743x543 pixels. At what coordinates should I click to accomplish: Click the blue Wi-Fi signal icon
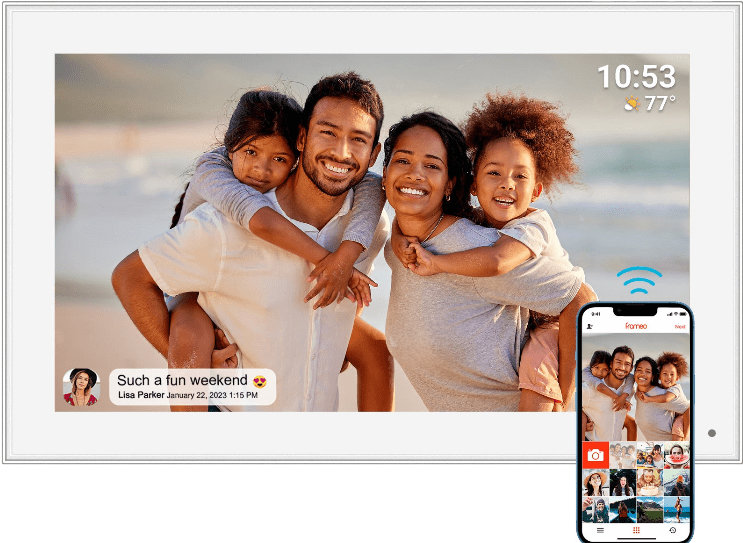pos(639,280)
